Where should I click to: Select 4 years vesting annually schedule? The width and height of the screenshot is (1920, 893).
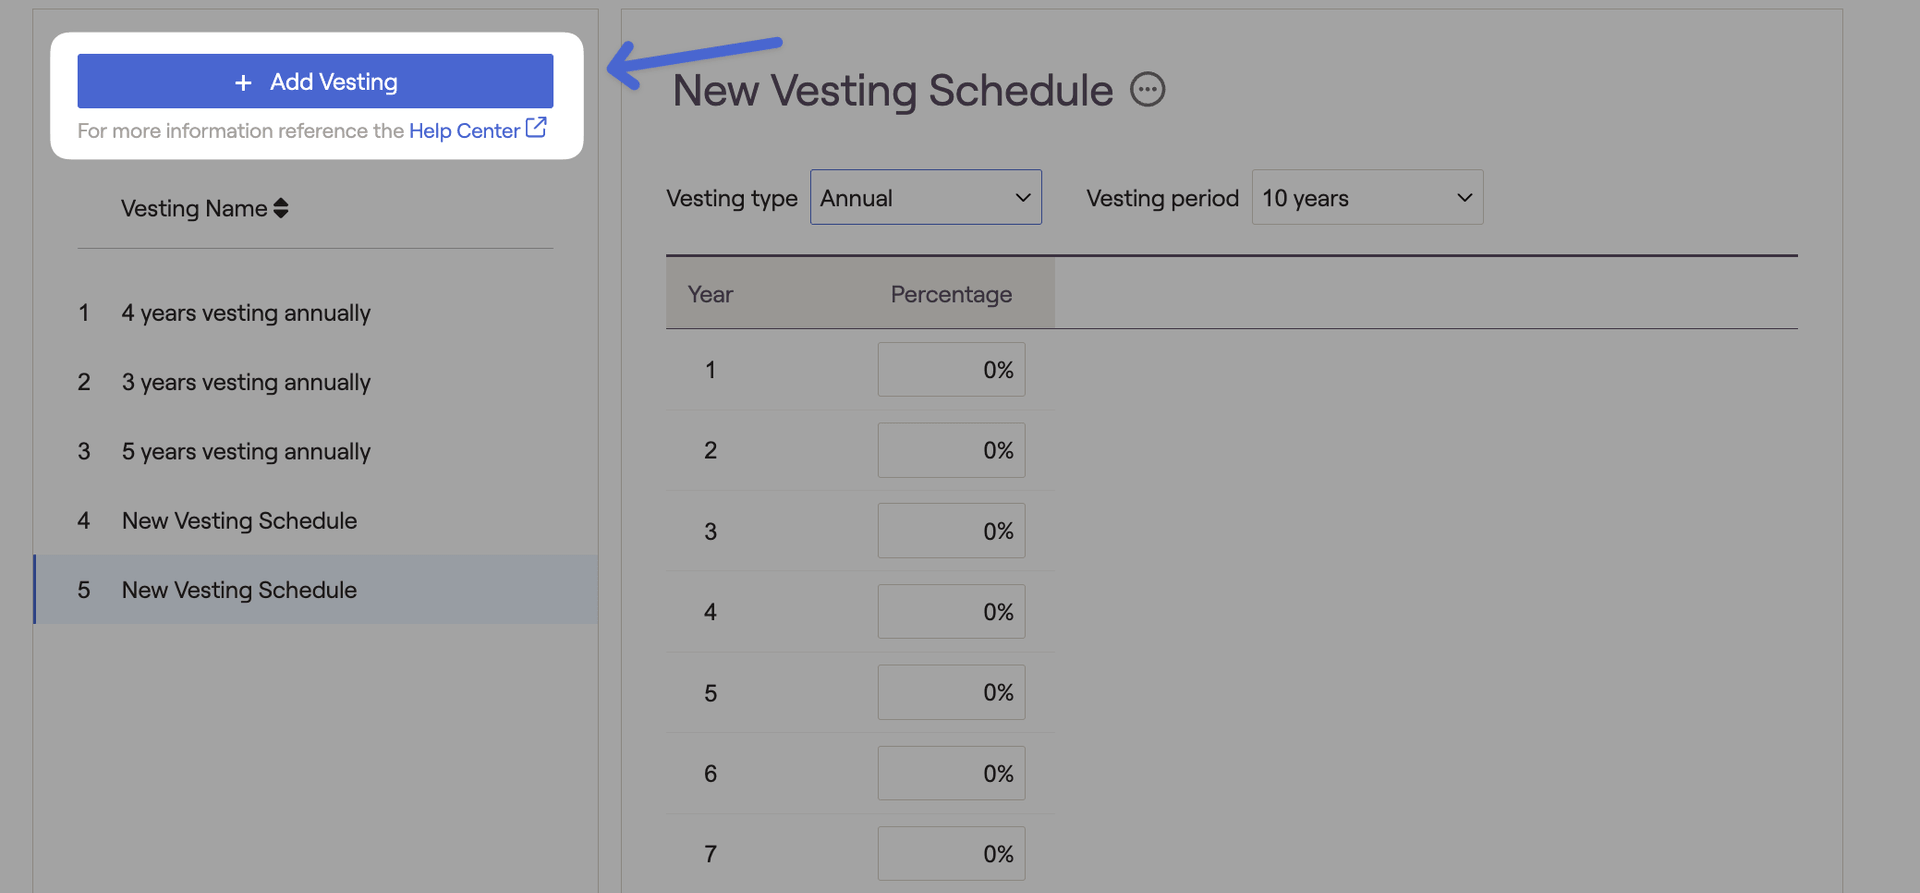(246, 313)
